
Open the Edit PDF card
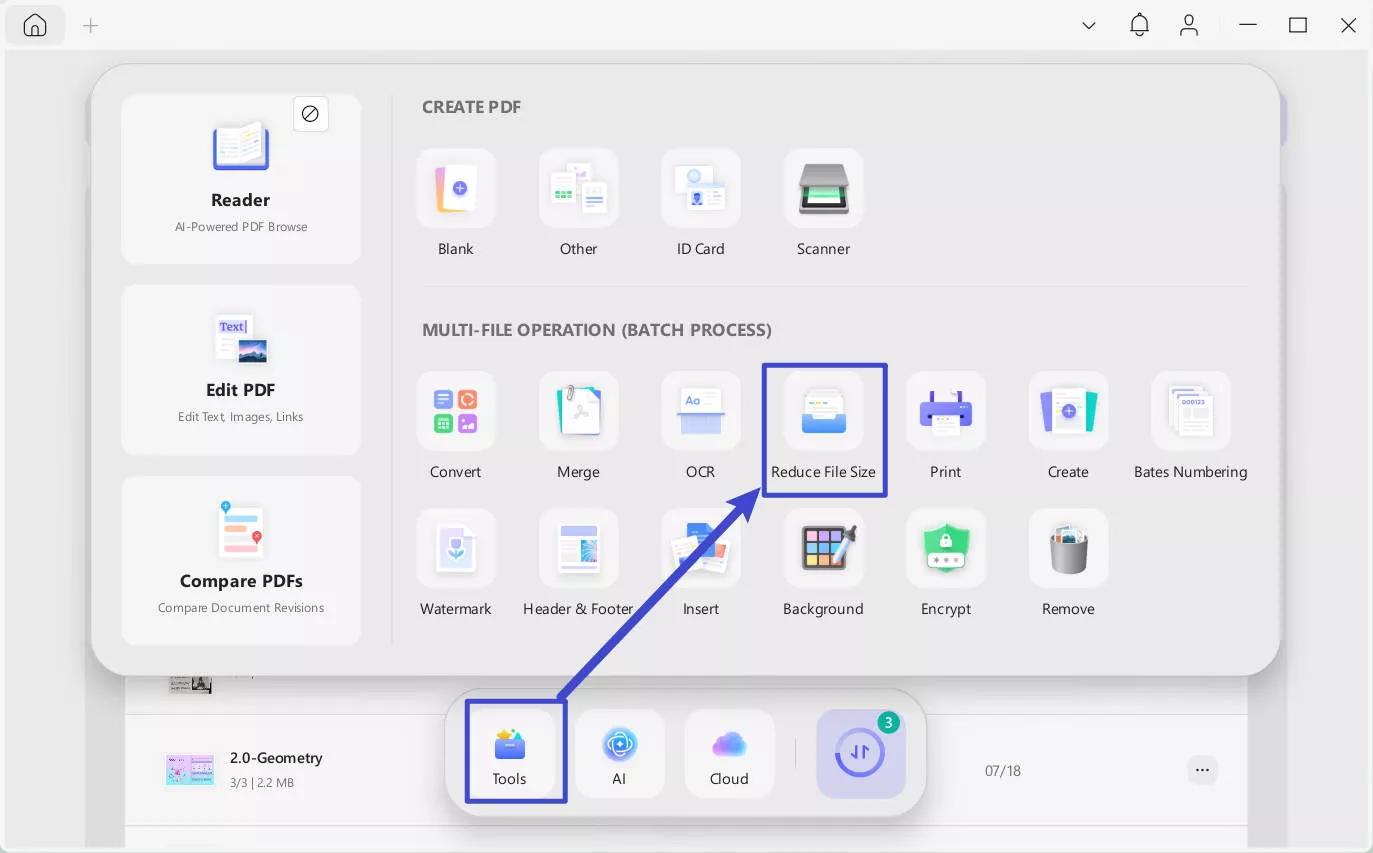click(241, 370)
